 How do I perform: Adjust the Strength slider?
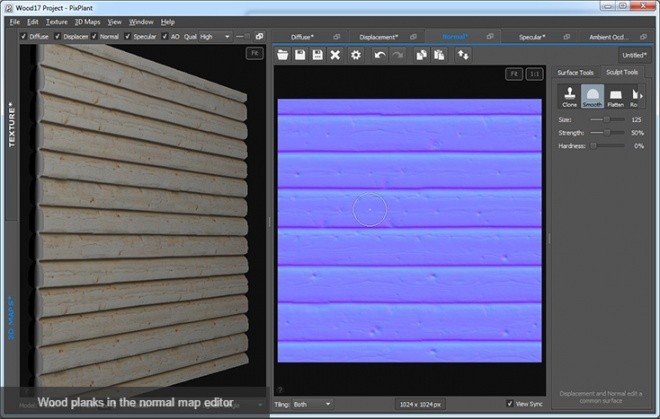pos(607,133)
